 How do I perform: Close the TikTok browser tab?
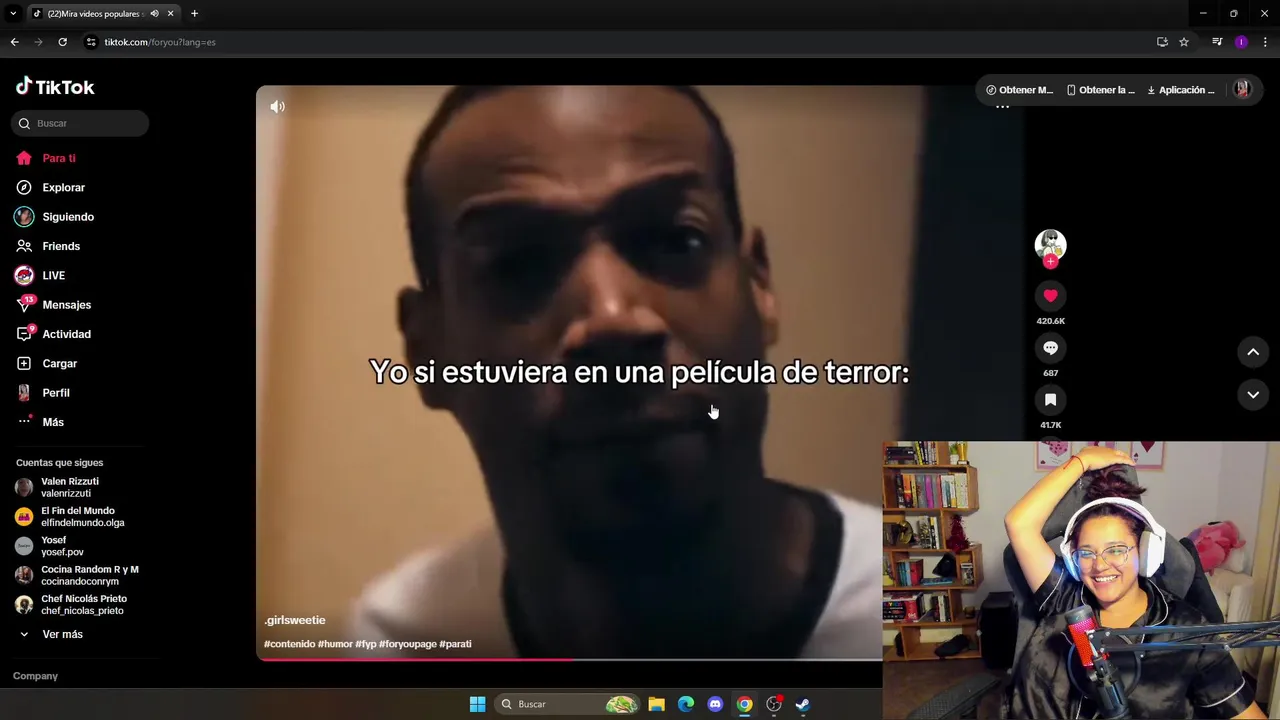coord(171,13)
